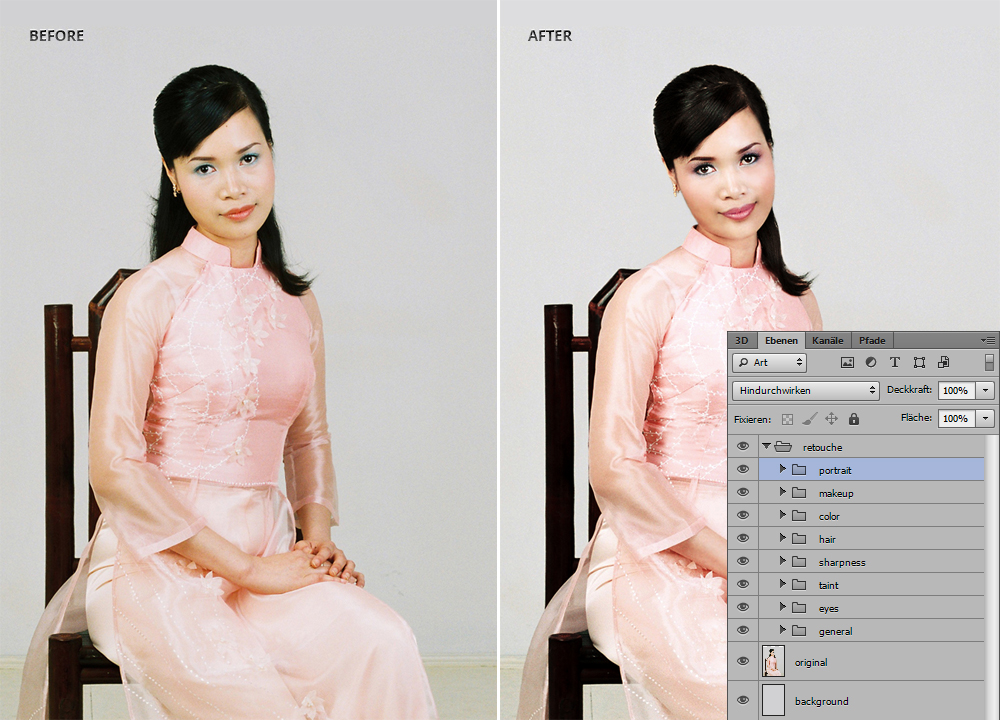Viewport: 1000px width, 720px height.
Task: Open the Deckkraft slider arrow
Action: point(986,390)
